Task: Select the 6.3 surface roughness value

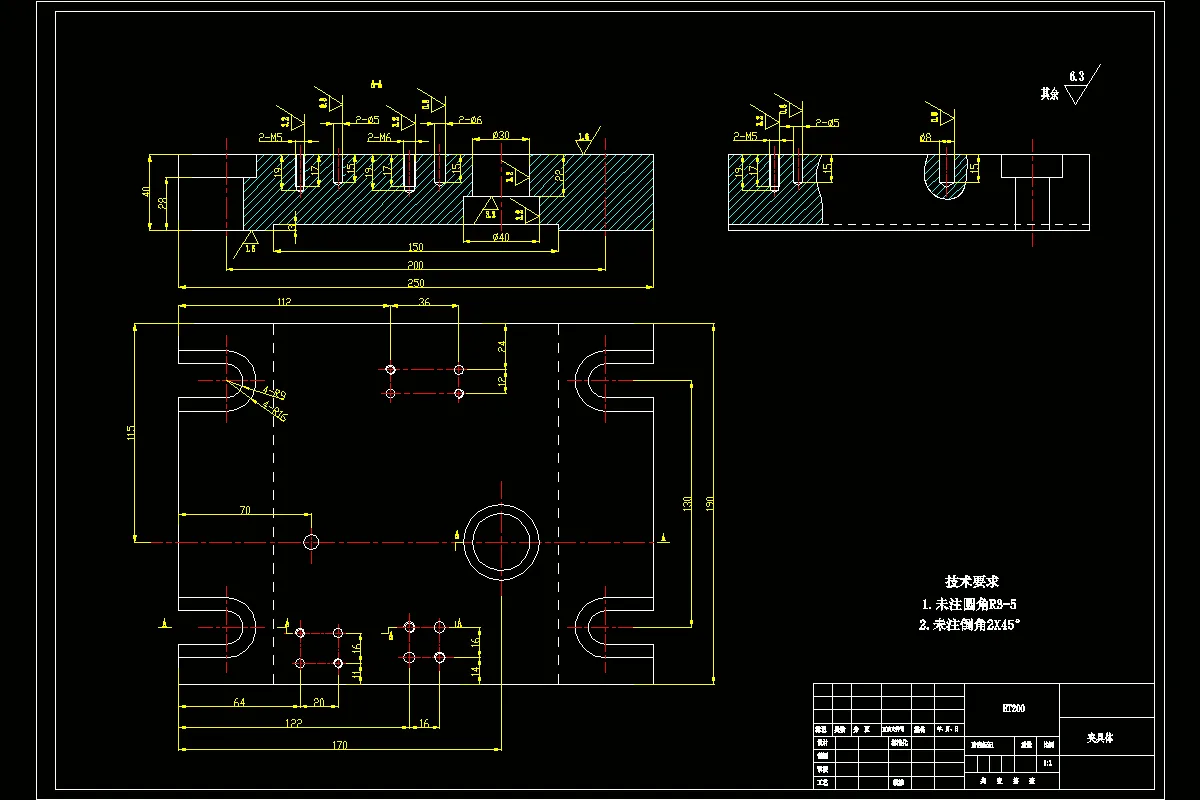Action: click(x=1077, y=76)
